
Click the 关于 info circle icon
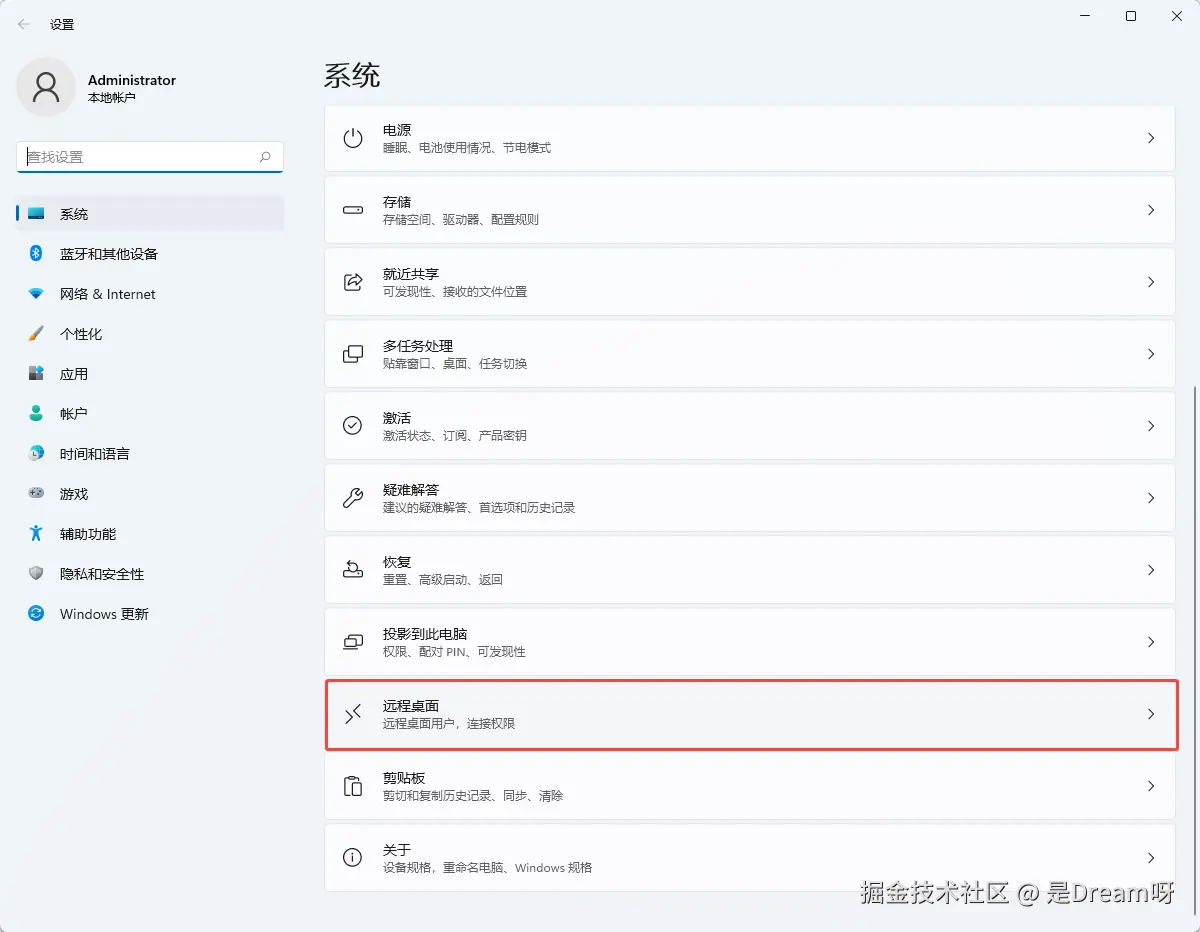click(353, 858)
